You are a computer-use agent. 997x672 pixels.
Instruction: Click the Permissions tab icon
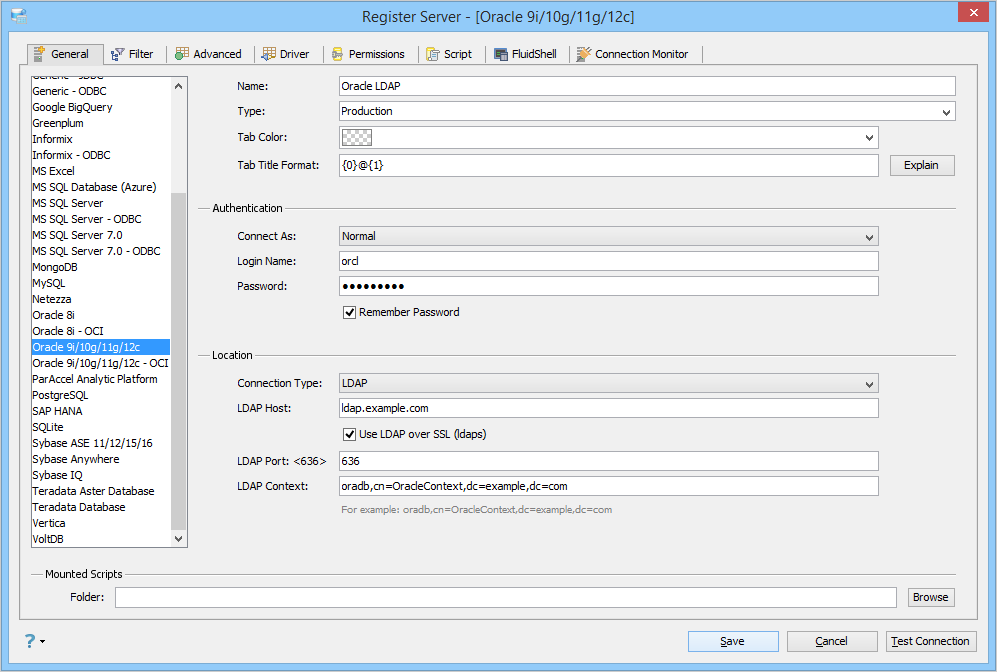tap(338, 54)
